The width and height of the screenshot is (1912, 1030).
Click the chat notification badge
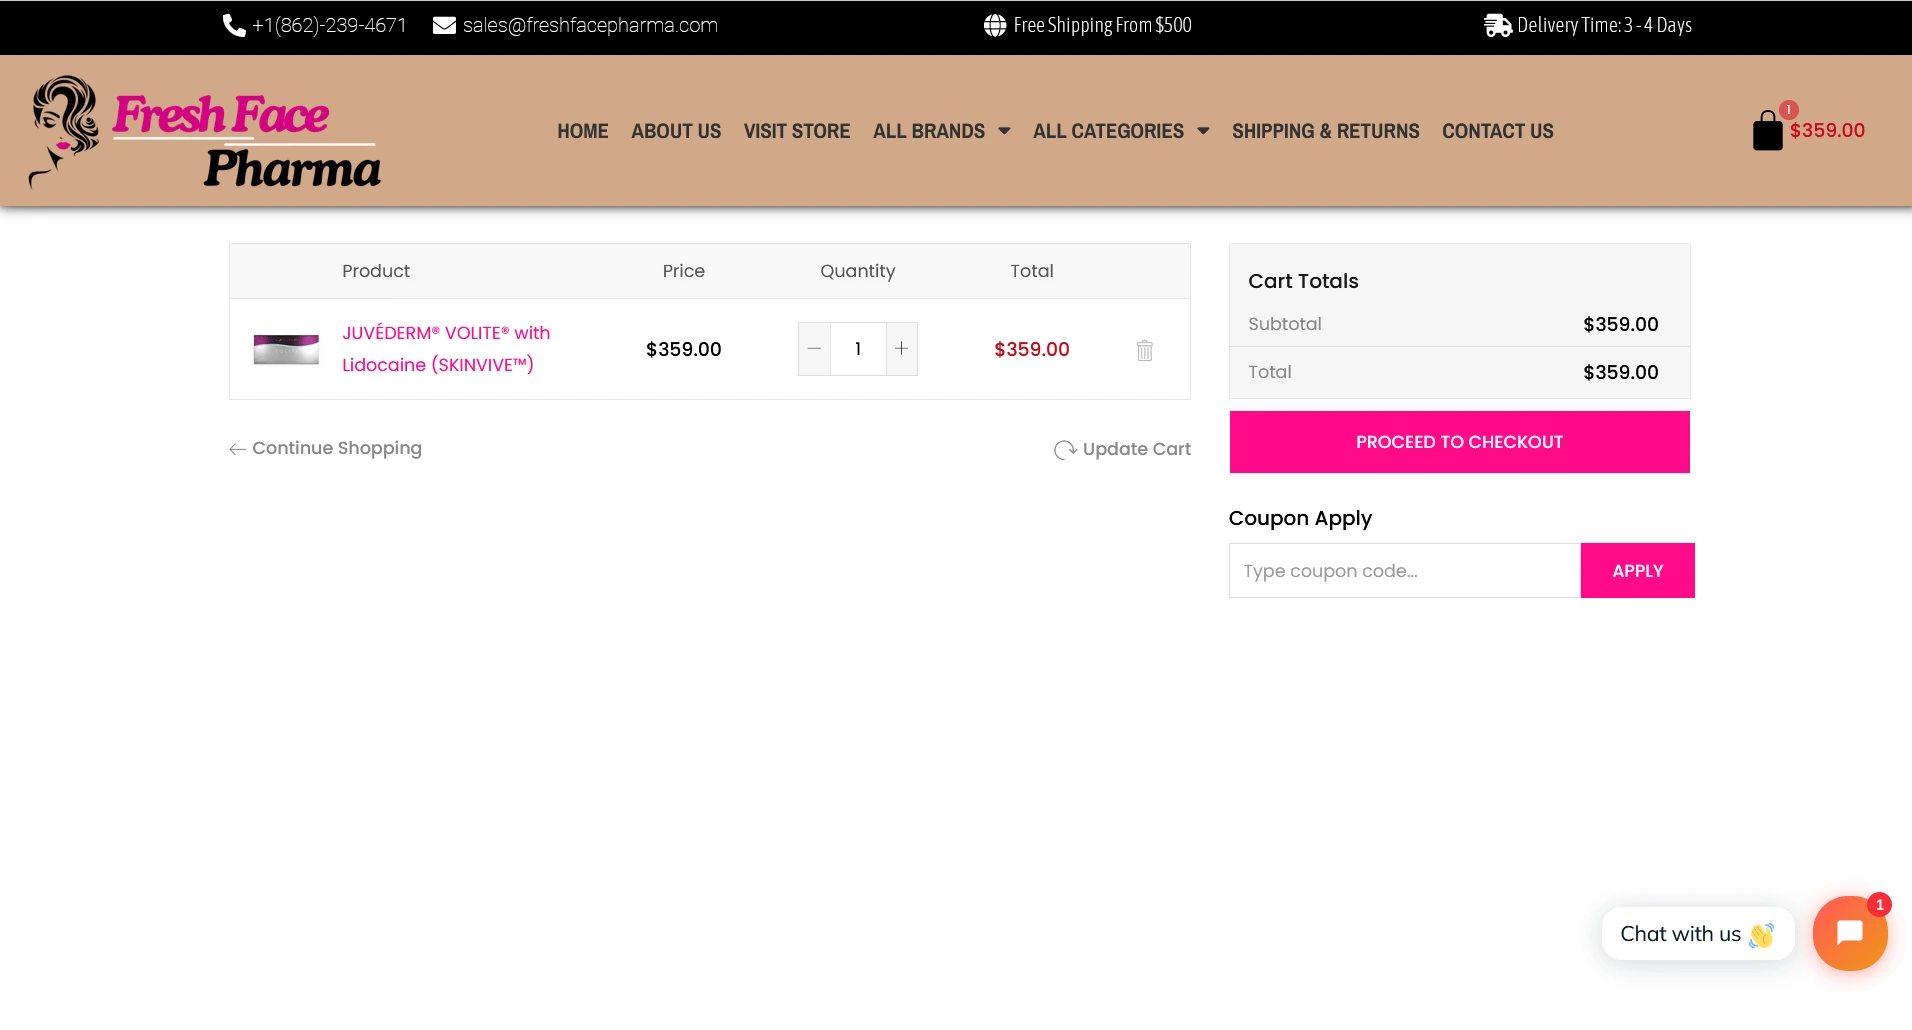coord(1880,905)
